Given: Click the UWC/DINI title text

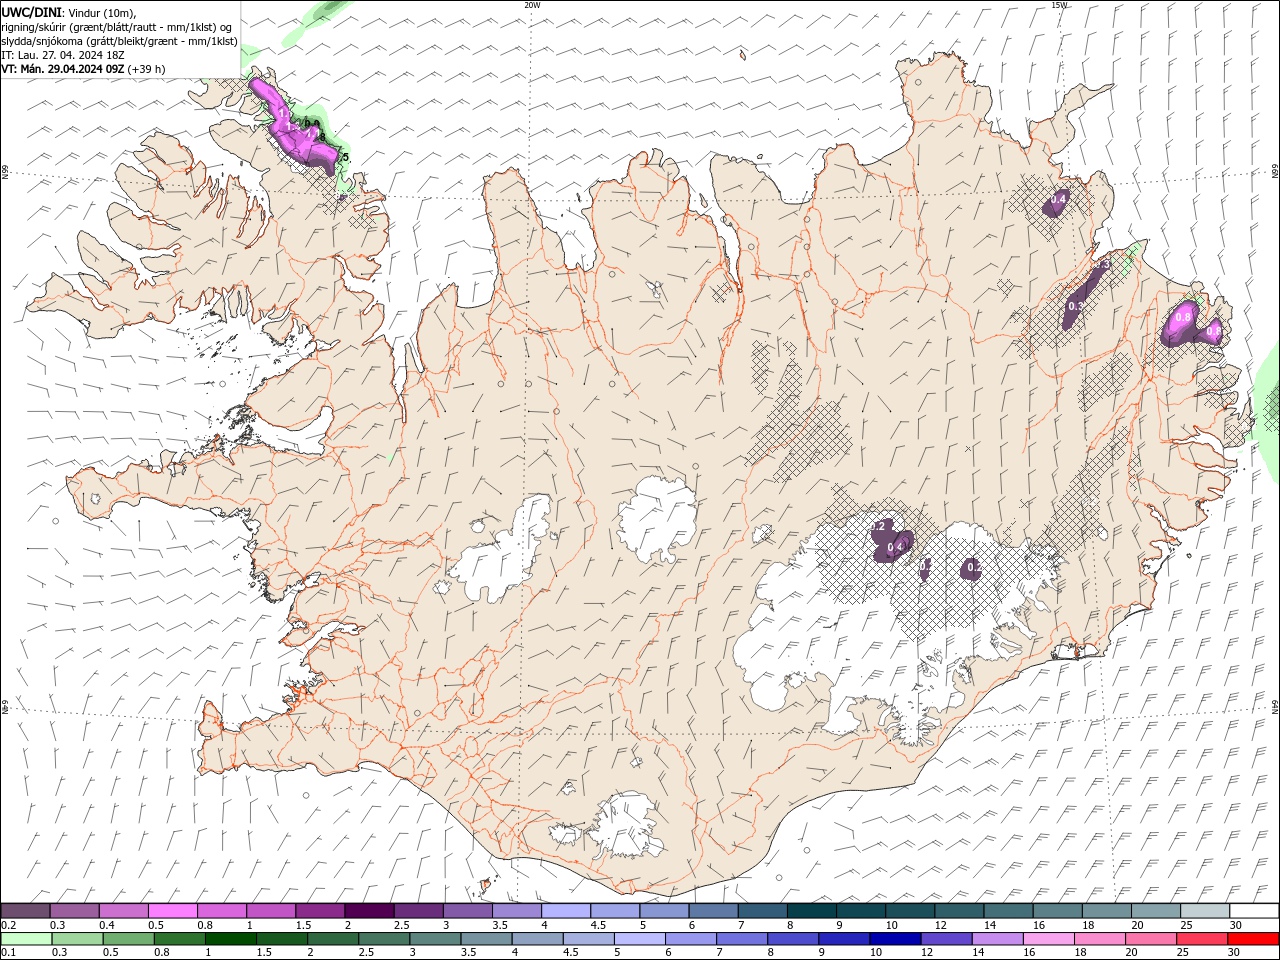Looking at the screenshot, I should 31,11.
